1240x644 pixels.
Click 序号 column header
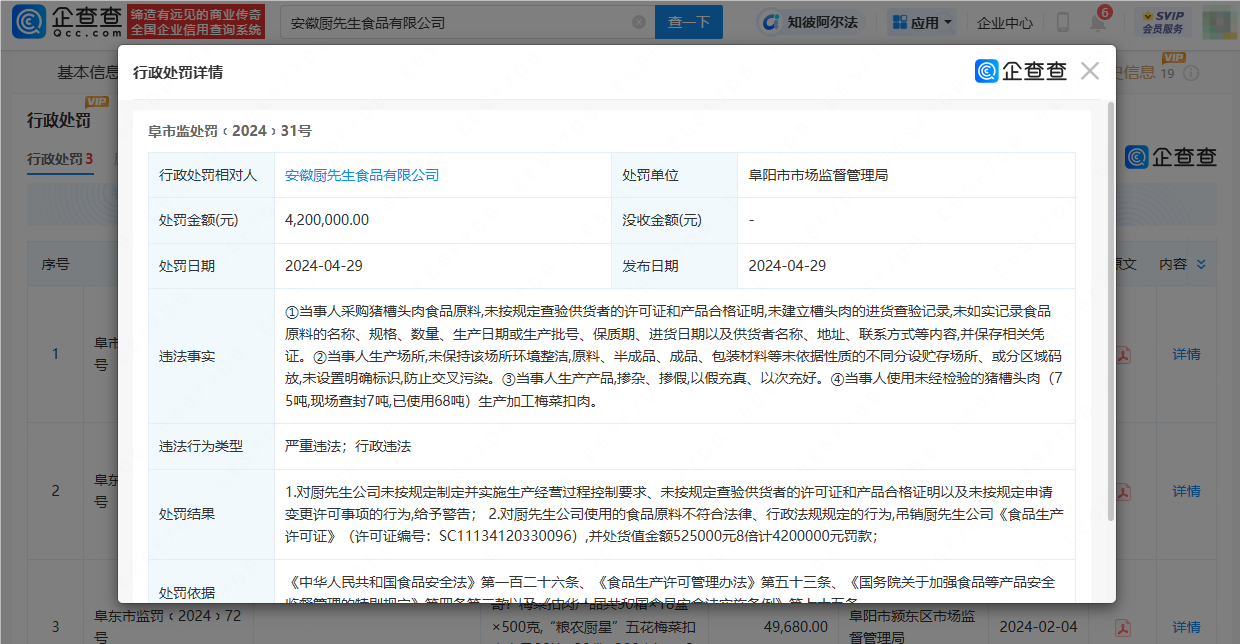pos(55,264)
